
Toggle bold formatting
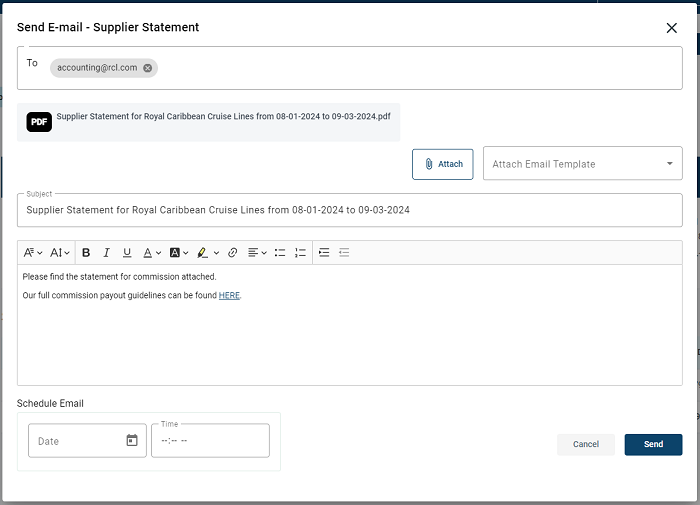point(86,253)
